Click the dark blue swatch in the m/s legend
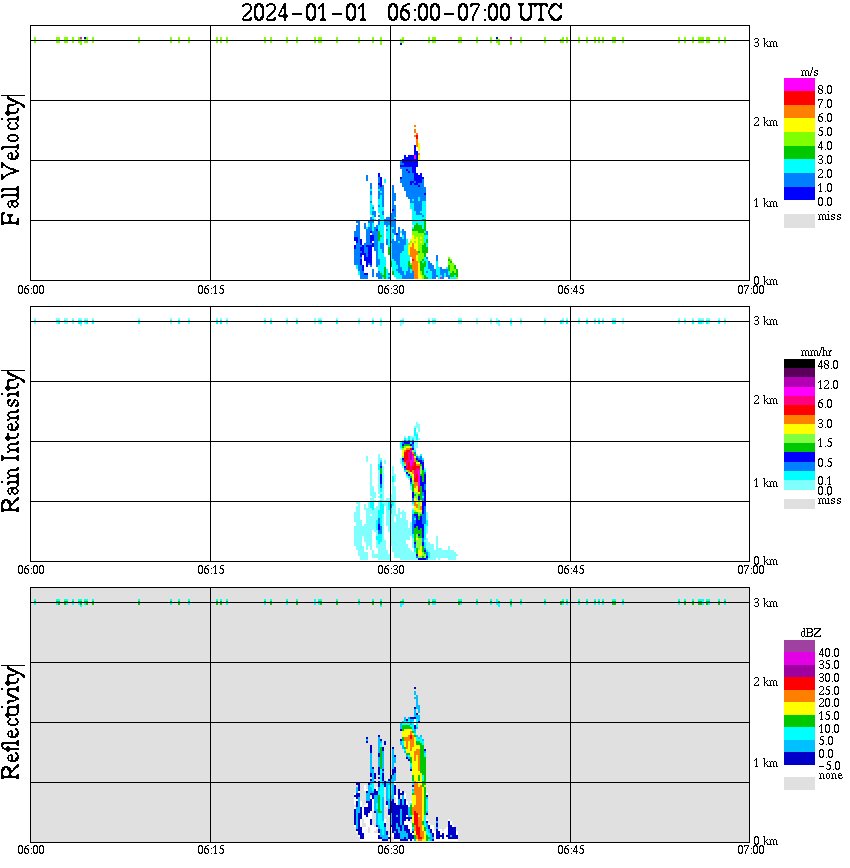The image size is (850, 868). point(799,193)
